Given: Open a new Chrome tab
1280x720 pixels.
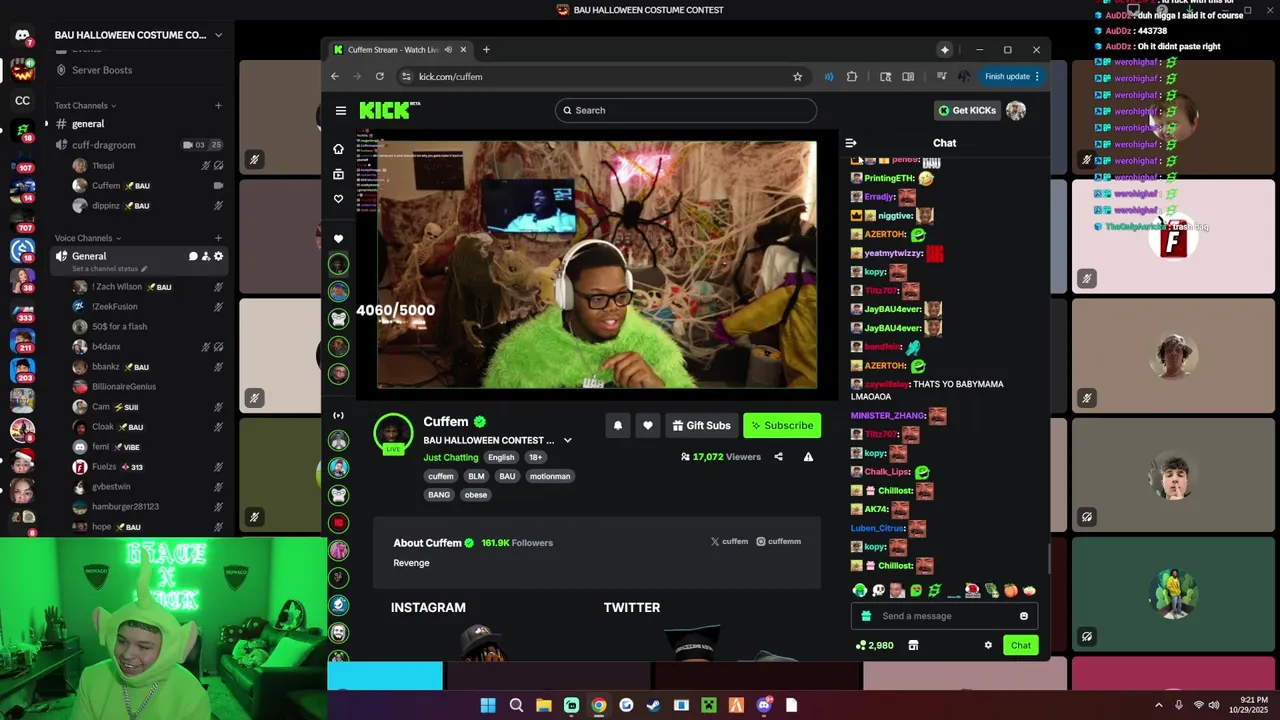Looking at the screenshot, I should pyautogui.click(x=486, y=49).
